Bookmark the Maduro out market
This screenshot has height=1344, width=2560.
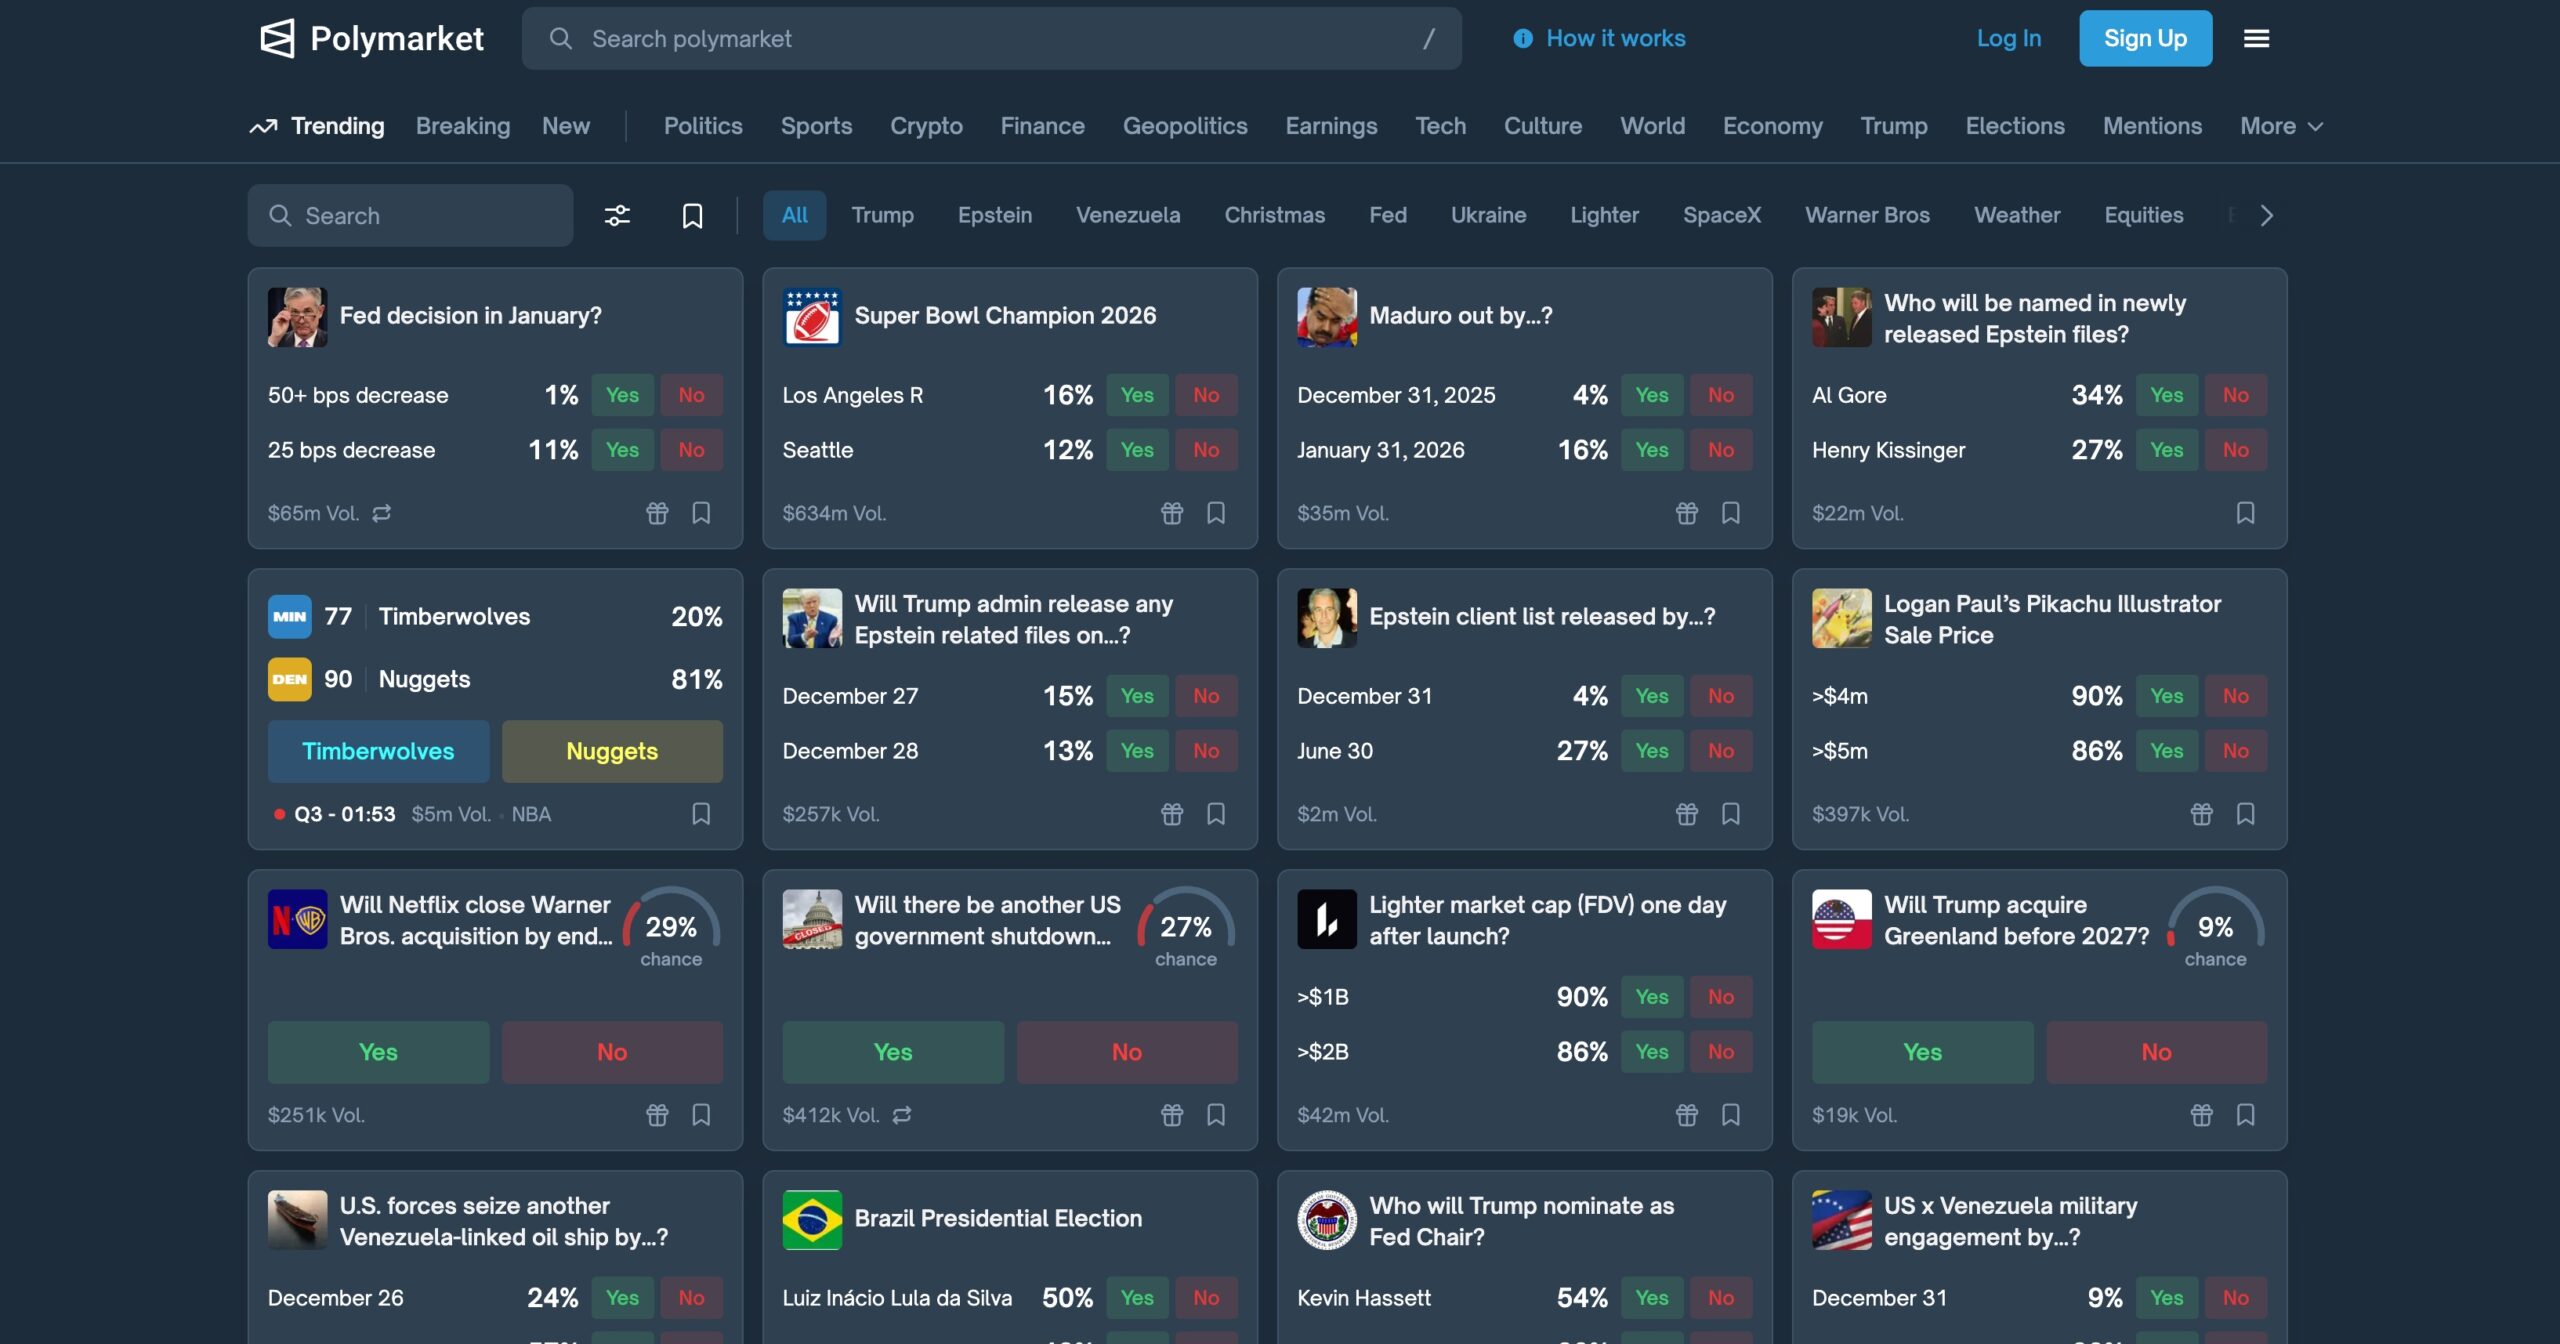[1731, 513]
